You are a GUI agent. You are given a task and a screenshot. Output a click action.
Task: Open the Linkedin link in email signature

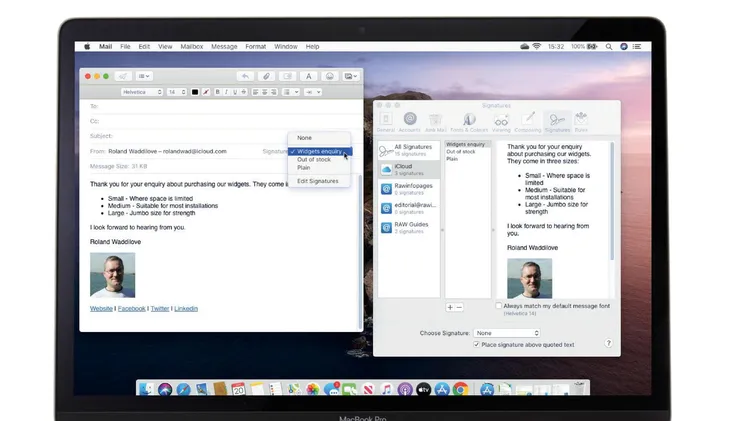[186, 309]
